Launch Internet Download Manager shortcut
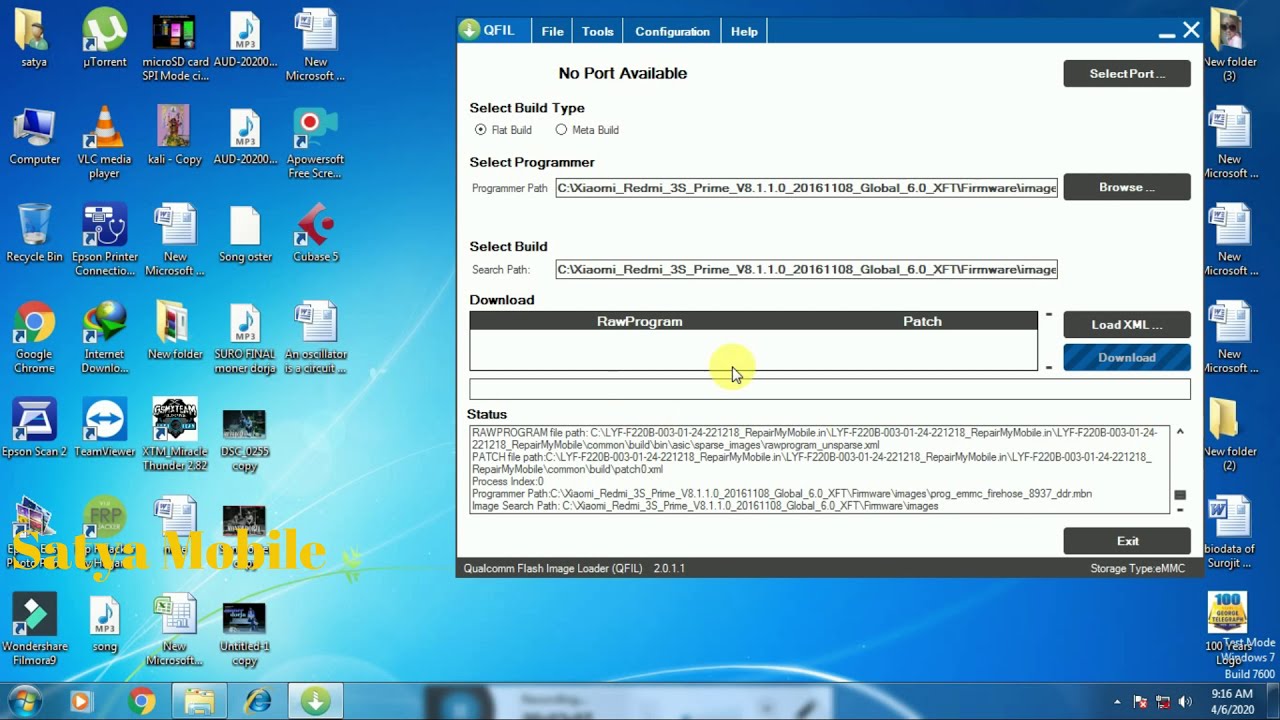 click(x=104, y=338)
